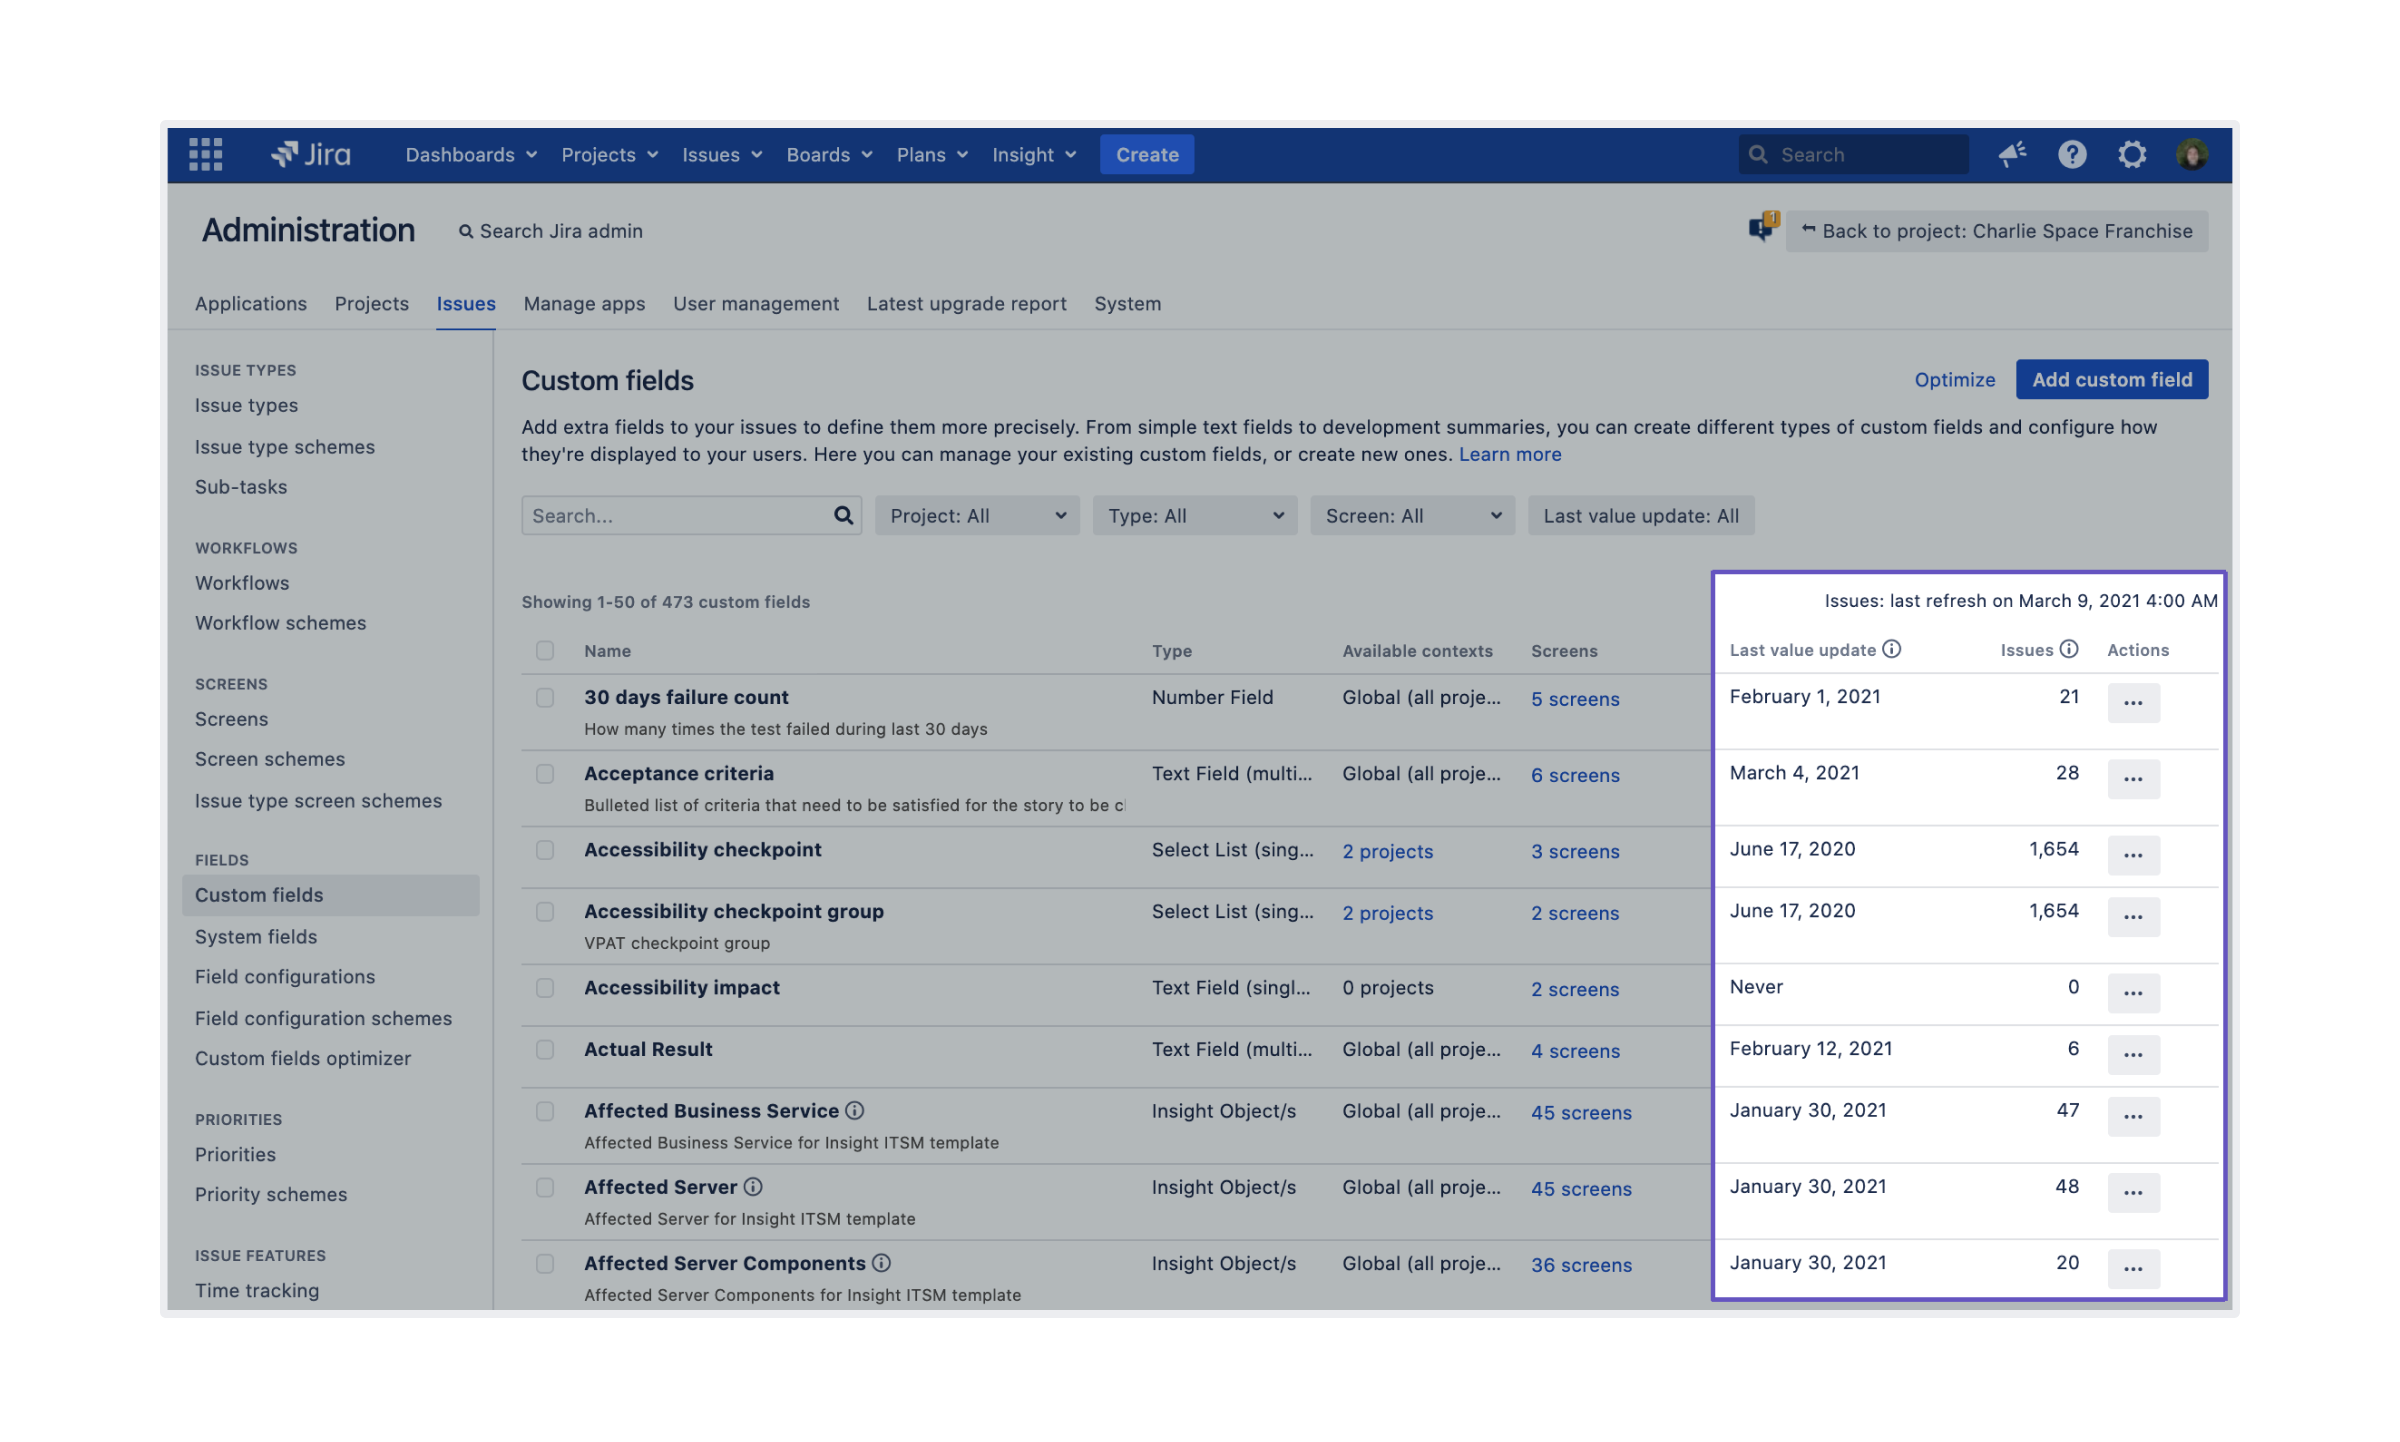Expand the Plans menu
This screenshot has height=1442, width=2400.
pyautogui.click(x=932, y=154)
